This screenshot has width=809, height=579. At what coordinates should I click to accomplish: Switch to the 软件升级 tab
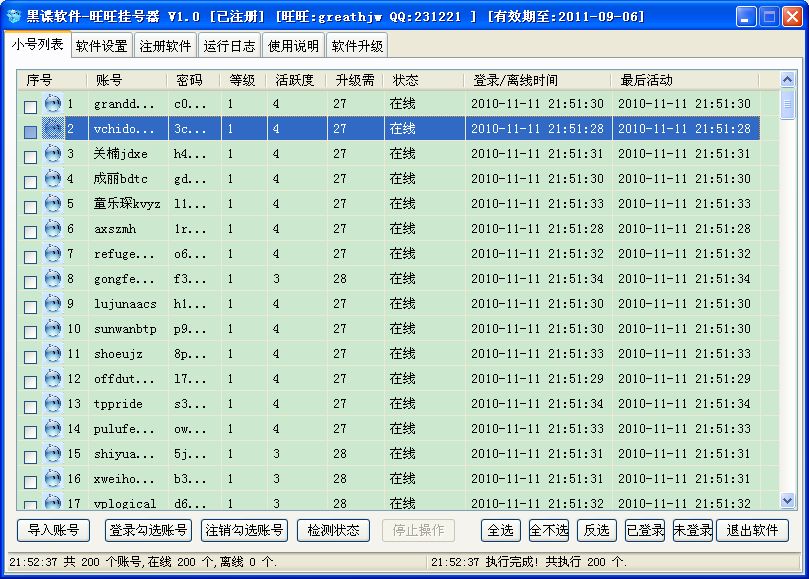click(x=357, y=46)
